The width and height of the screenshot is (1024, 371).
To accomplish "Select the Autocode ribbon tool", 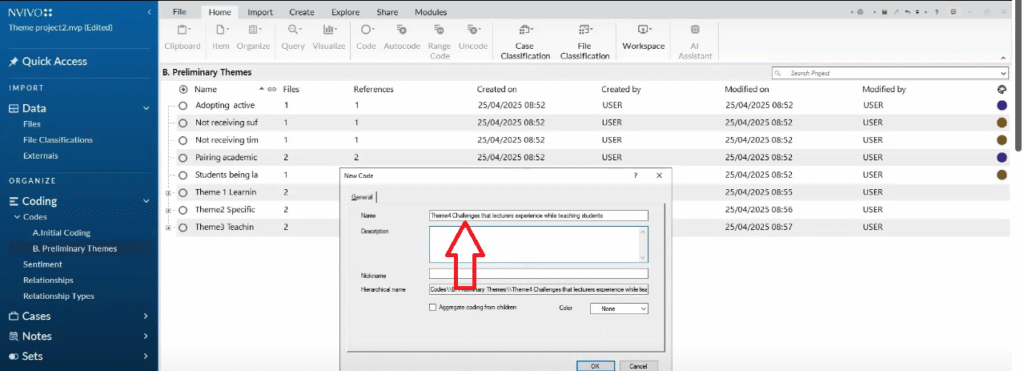I will pyautogui.click(x=401, y=37).
